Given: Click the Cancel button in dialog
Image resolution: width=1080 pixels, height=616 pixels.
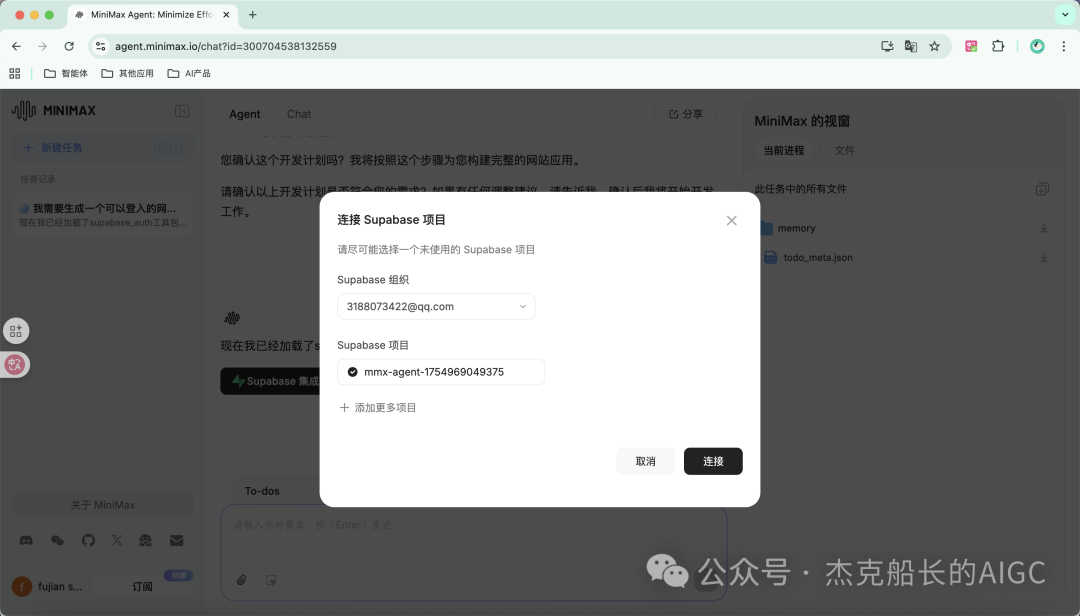Looking at the screenshot, I should pyautogui.click(x=645, y=461).
